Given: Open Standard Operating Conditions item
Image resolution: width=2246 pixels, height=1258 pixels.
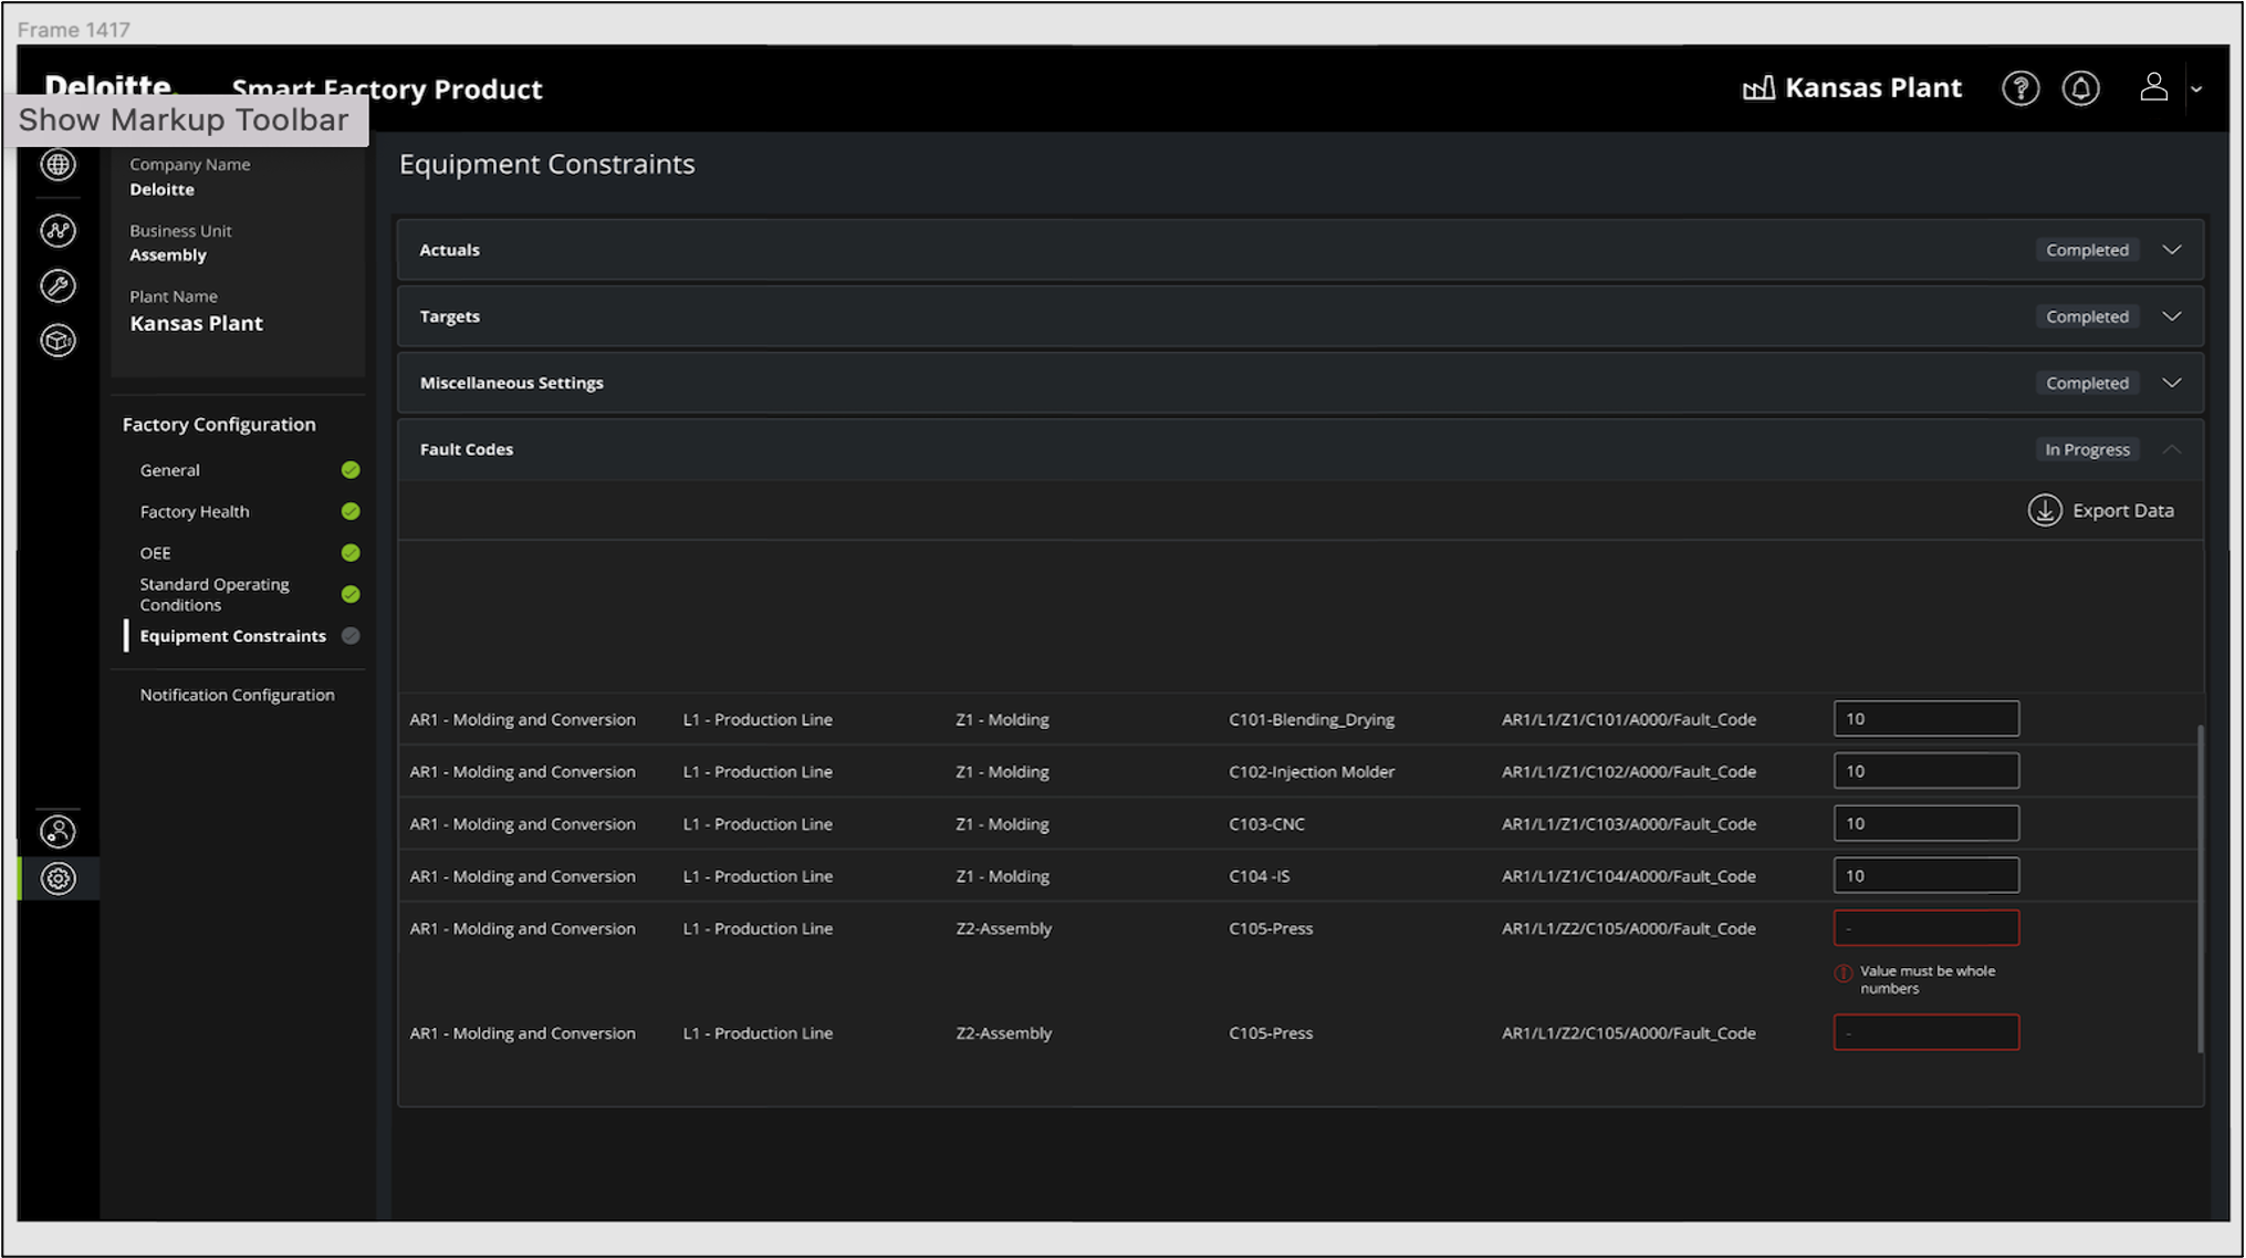Looking at the screenshot, I should click(214, 594).
